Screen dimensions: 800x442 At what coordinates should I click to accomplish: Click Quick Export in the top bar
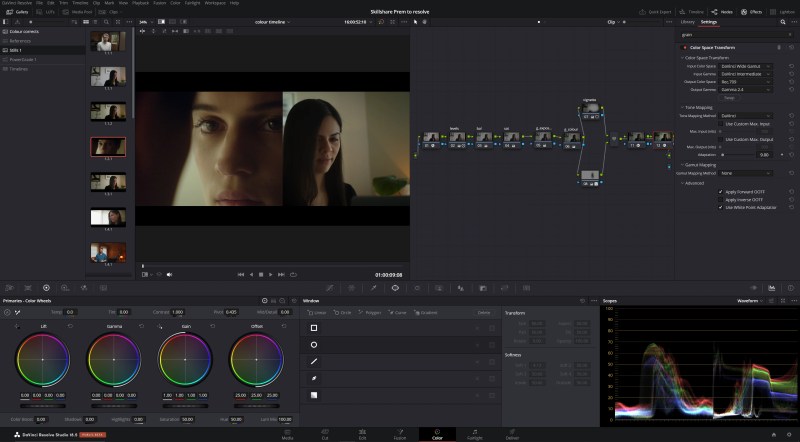[x=656, y=12]
